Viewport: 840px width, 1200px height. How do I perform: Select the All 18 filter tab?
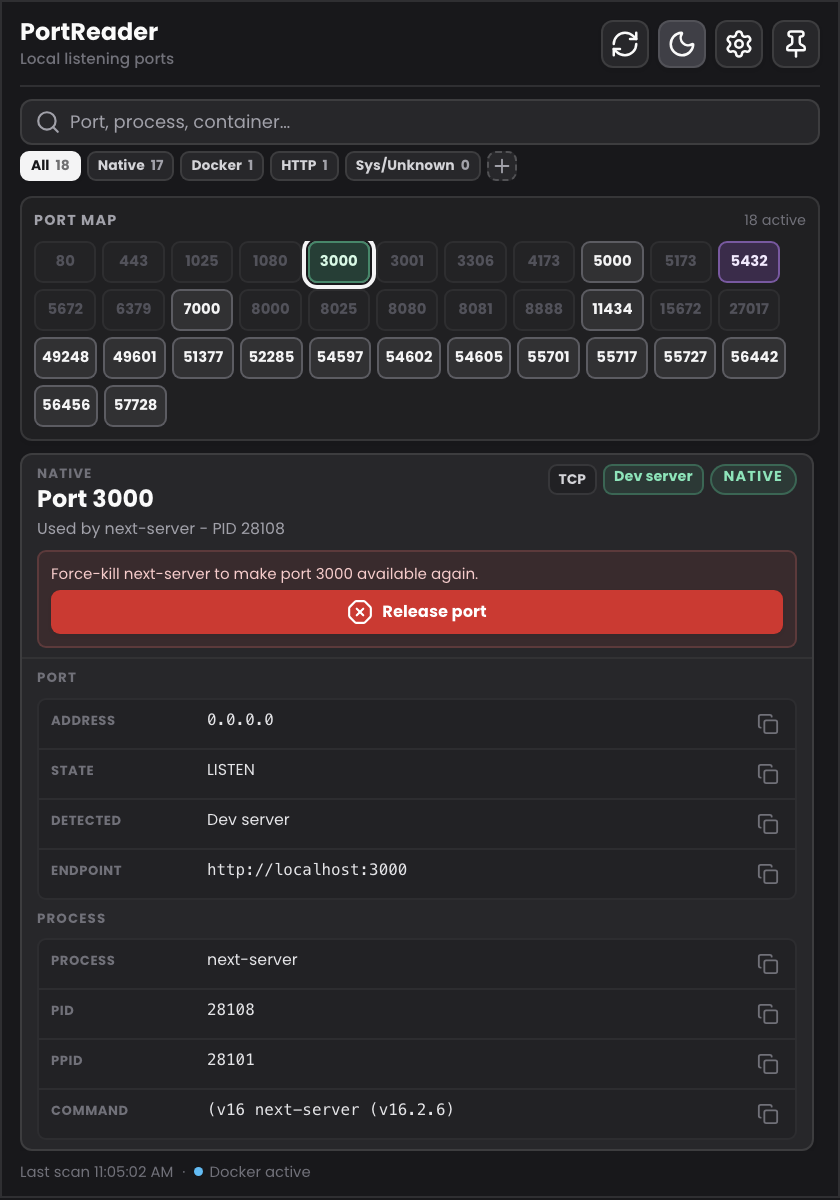51,165
